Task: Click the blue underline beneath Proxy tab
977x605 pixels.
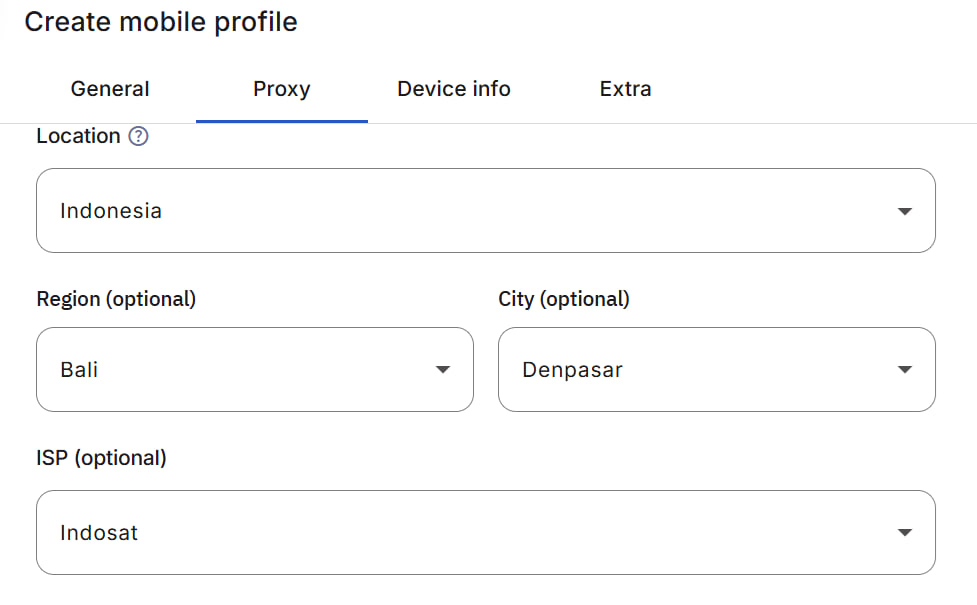Action: click(x=281, y=121)
